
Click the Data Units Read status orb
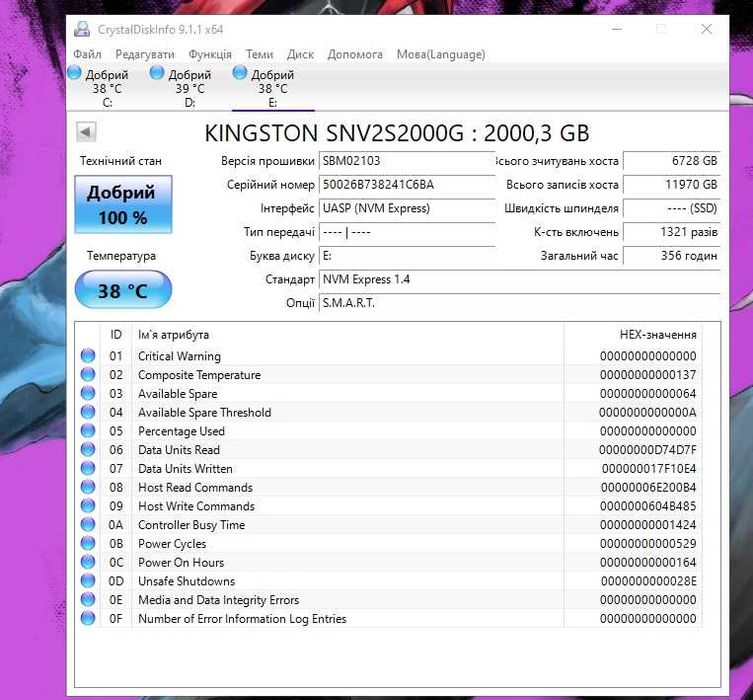click(88, 449)
